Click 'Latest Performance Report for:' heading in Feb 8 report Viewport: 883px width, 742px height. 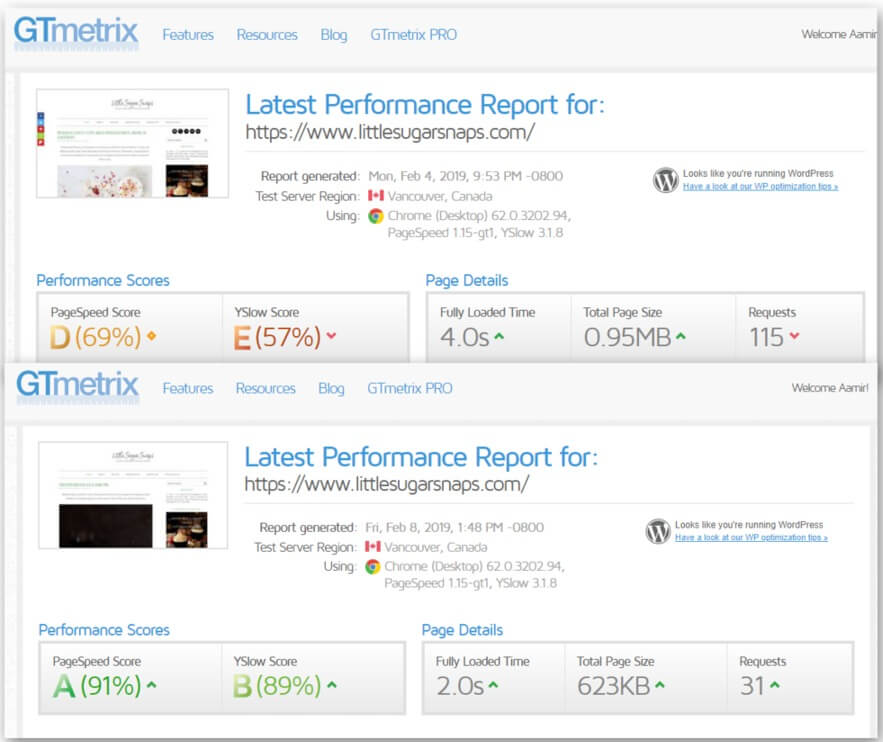[x=421, y=457]
